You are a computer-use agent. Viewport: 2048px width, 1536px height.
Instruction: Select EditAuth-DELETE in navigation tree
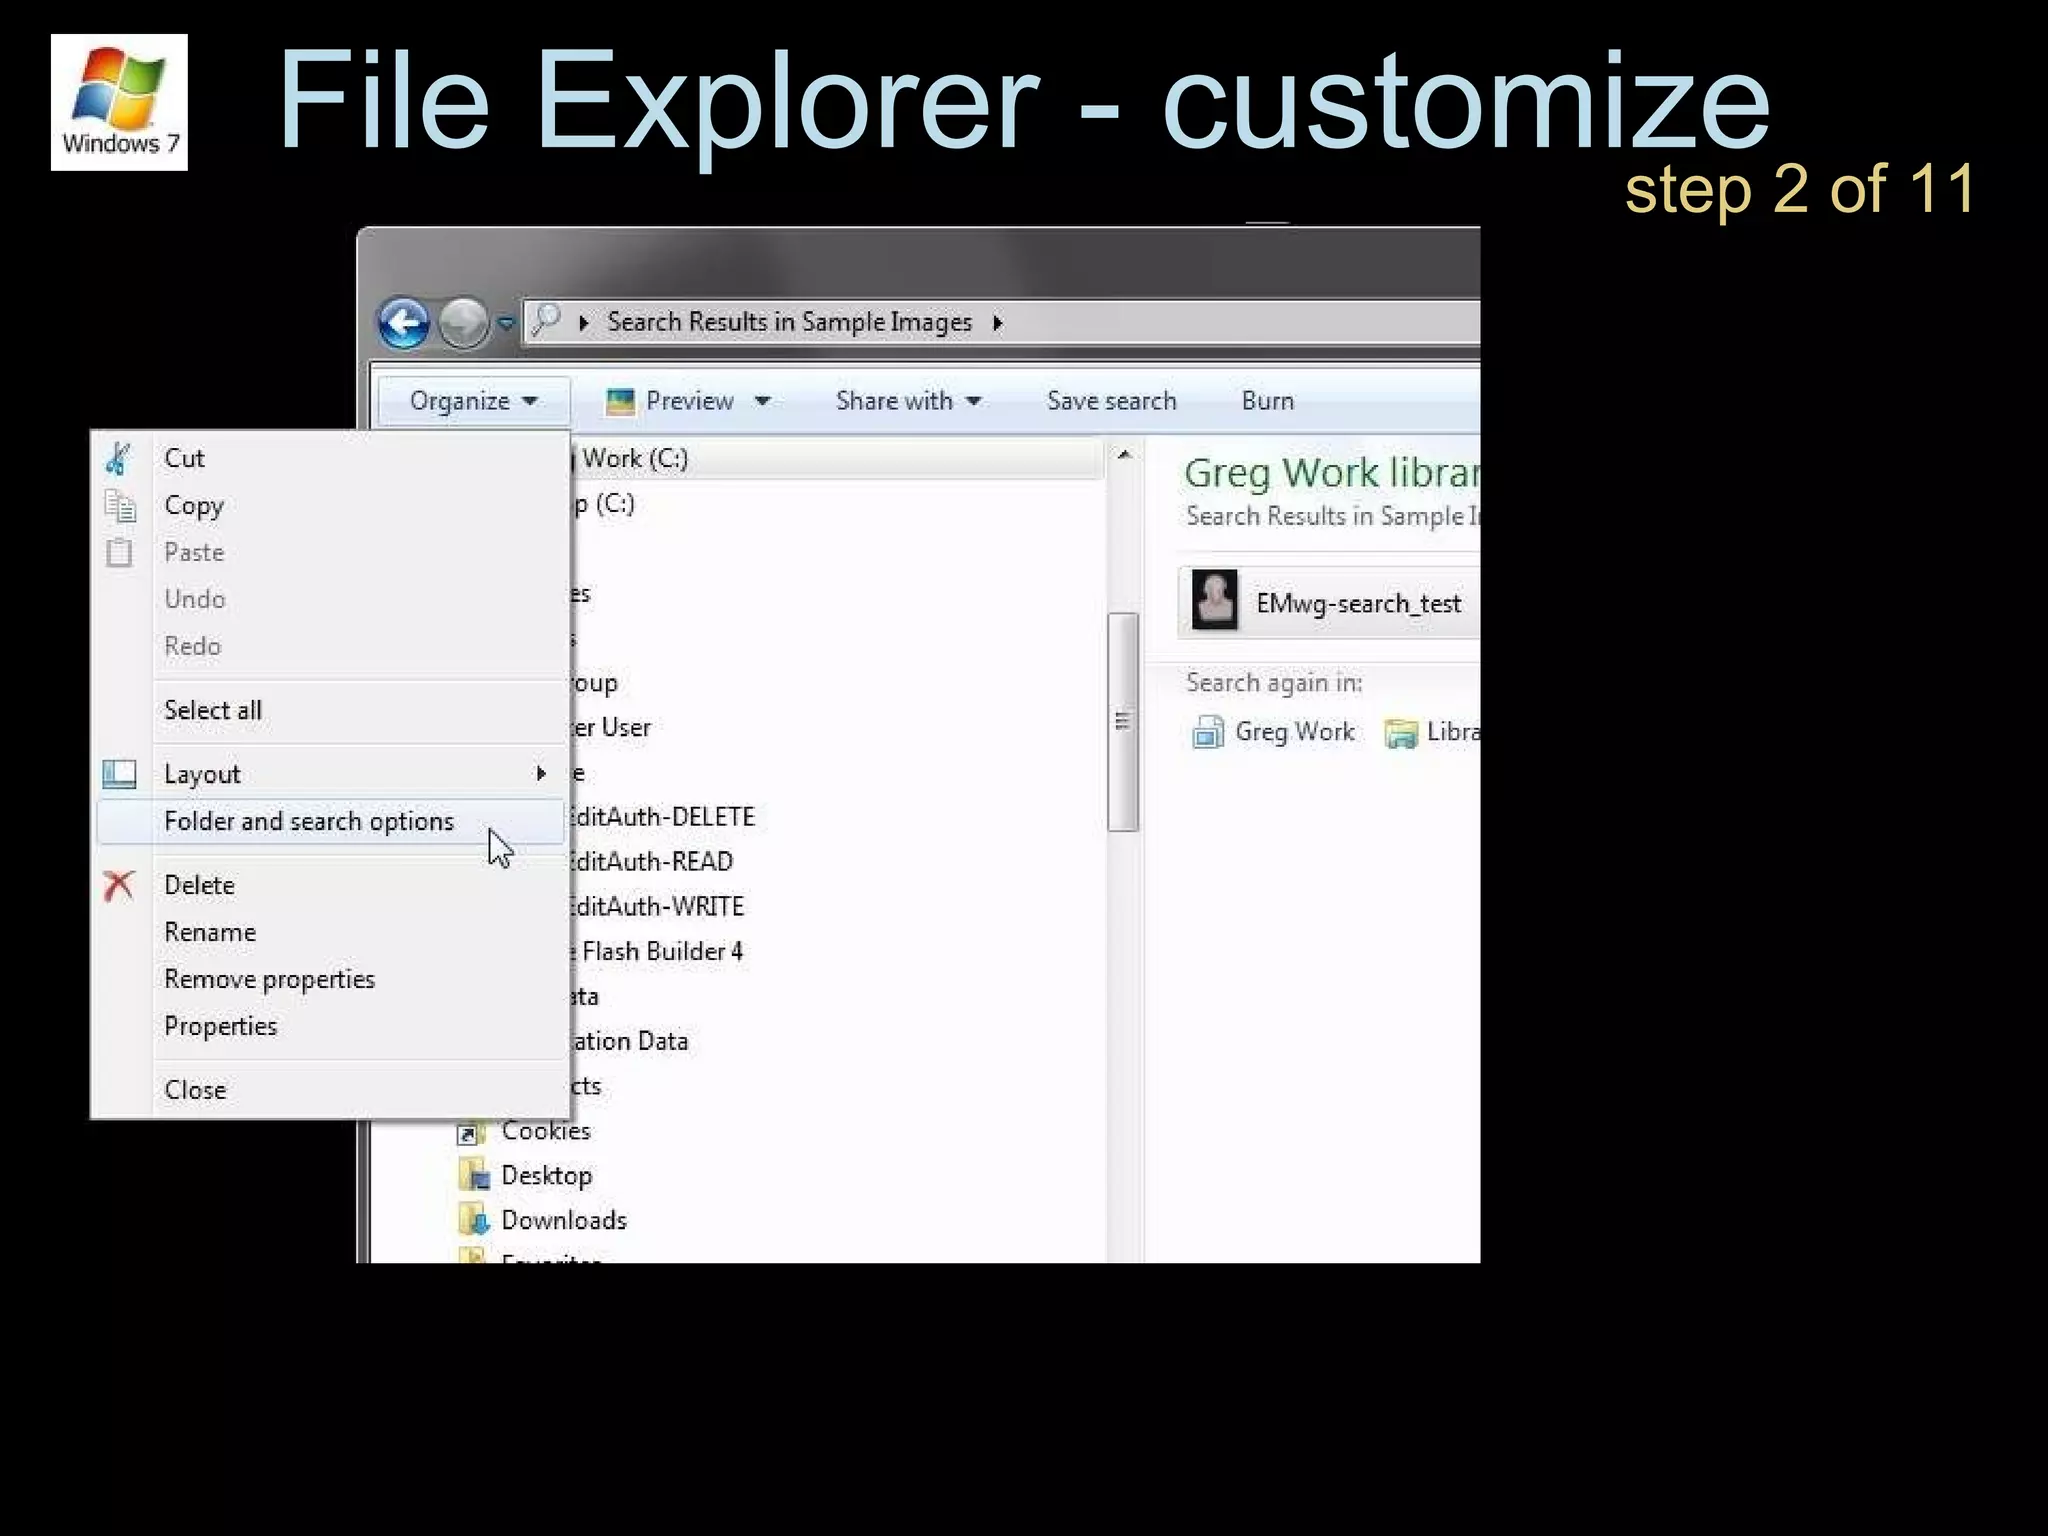(x=661, y=817)
